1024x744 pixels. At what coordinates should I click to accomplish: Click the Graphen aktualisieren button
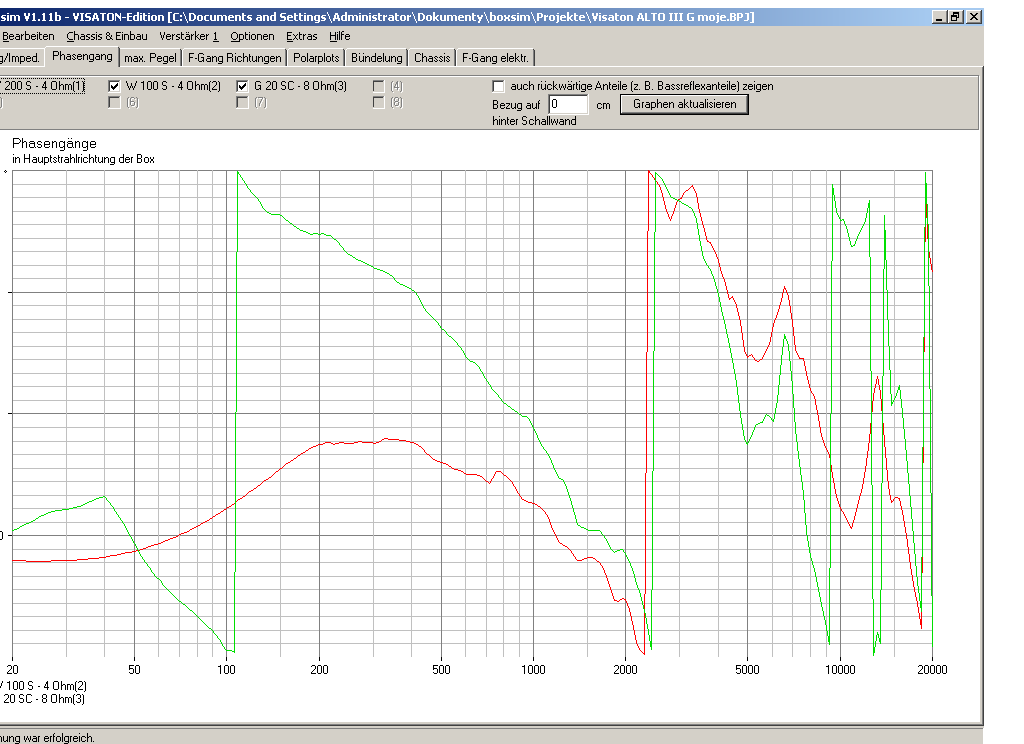[684, 105]
